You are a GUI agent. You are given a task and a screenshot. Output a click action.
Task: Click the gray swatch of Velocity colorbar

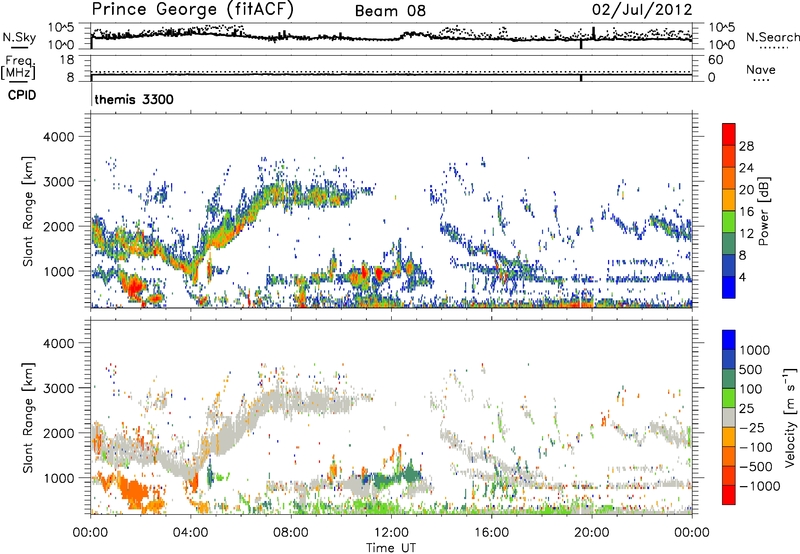(x=729, y=417)
